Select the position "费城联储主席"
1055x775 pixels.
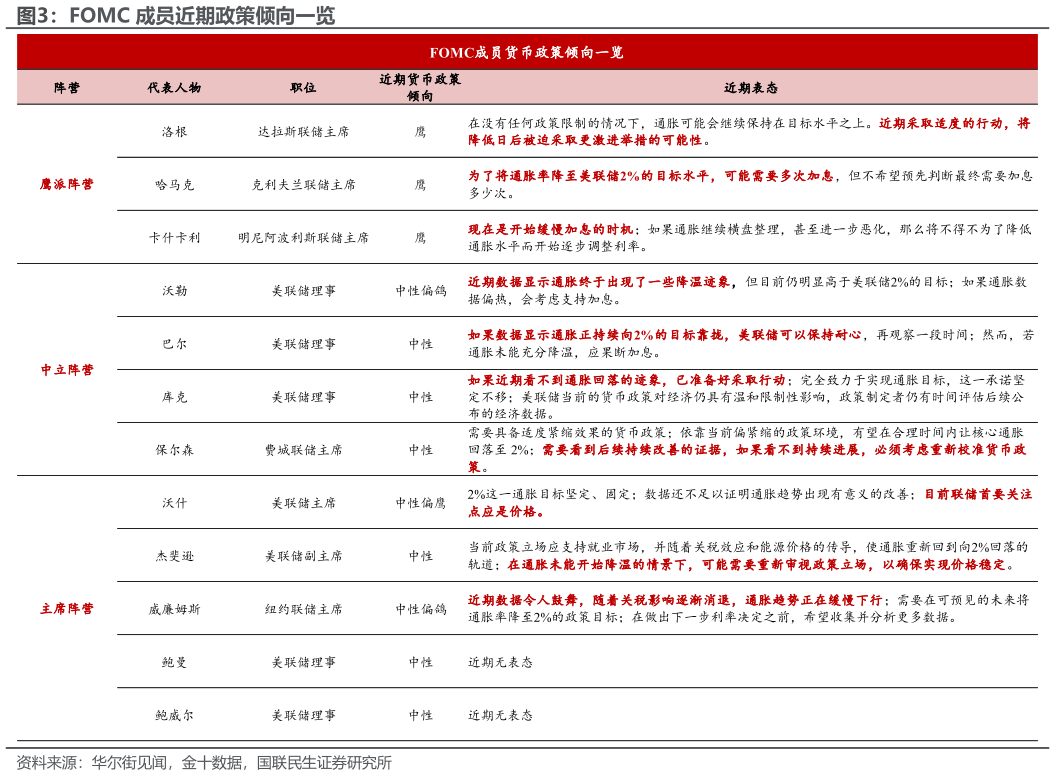(303, 449)
